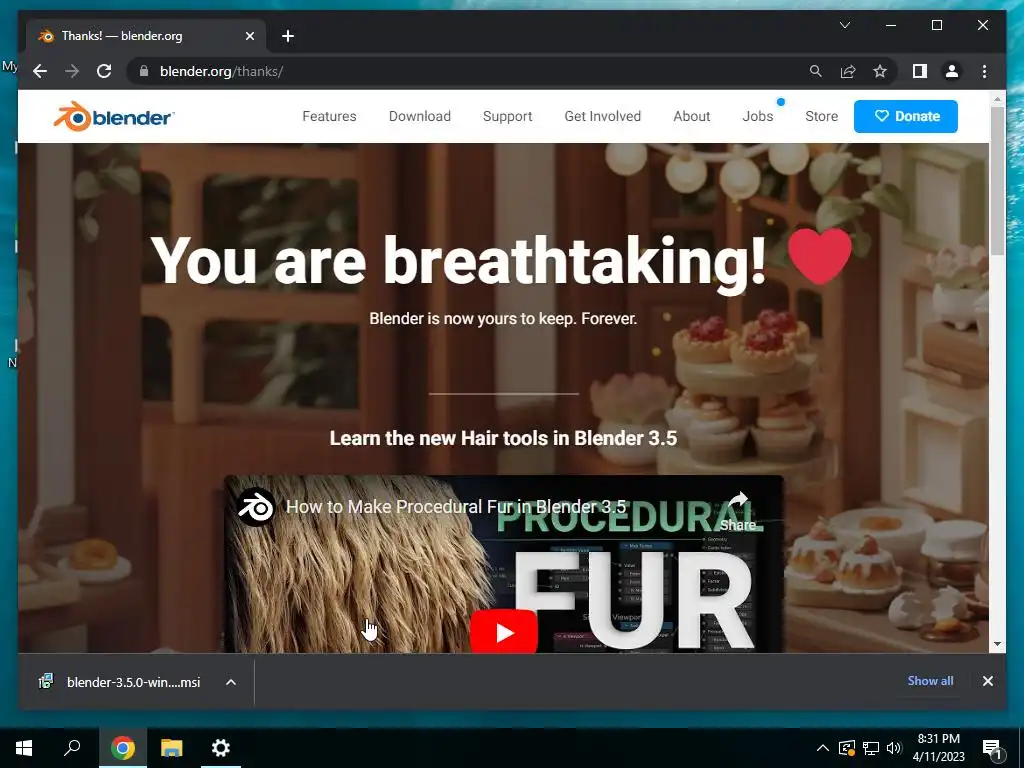The height and width of the screenshot is (768, 1024).
Task: Open the notification center icon
Action: pyautogui.click(x=992, y=748)
